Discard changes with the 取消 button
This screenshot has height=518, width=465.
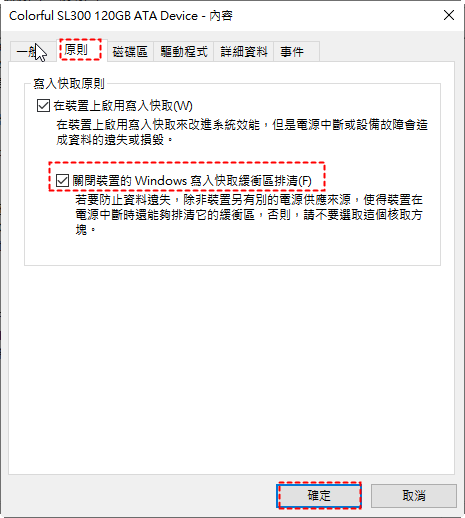coord(414,495)
